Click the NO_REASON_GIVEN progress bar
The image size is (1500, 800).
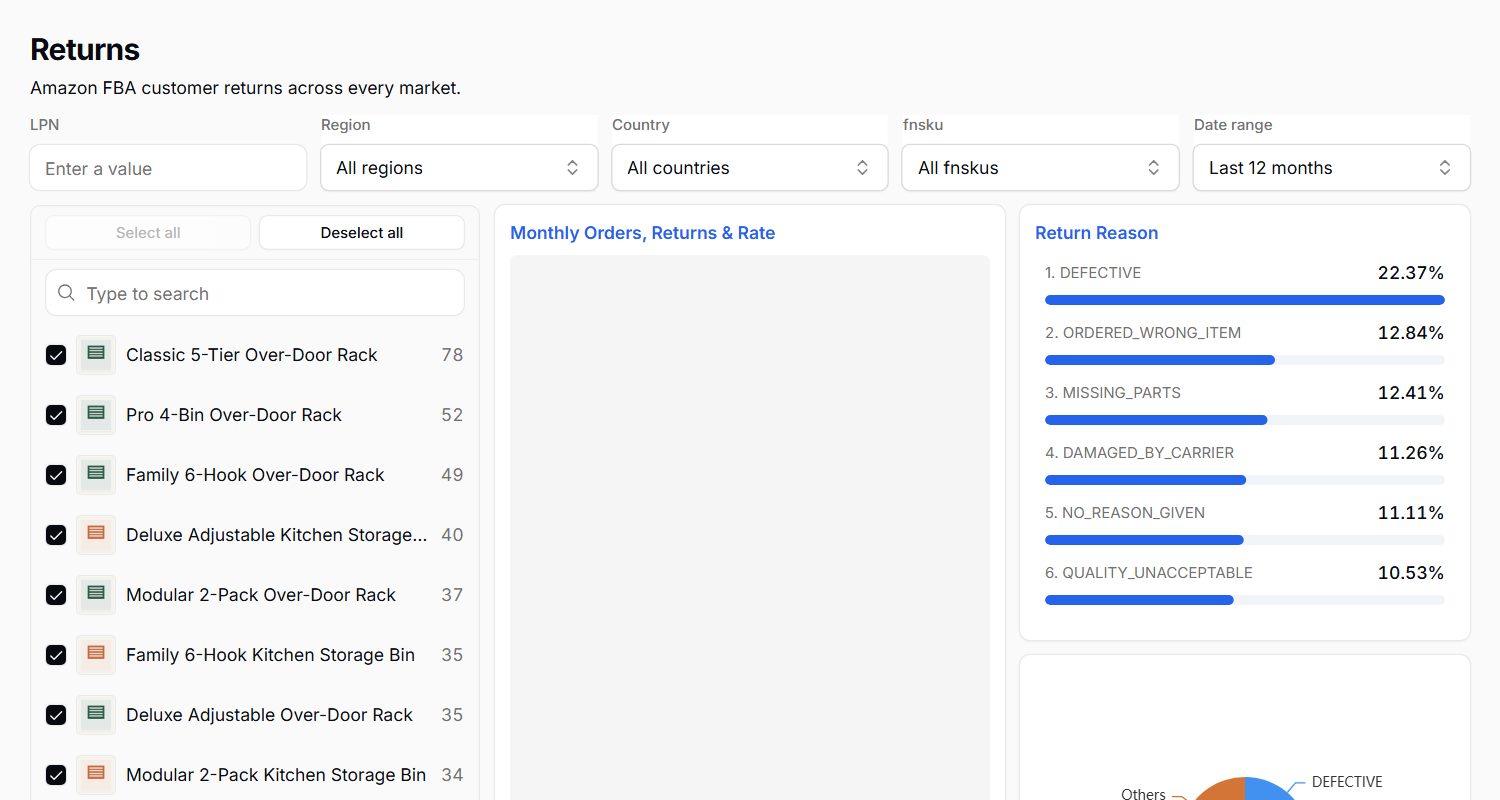(1245, 540)
